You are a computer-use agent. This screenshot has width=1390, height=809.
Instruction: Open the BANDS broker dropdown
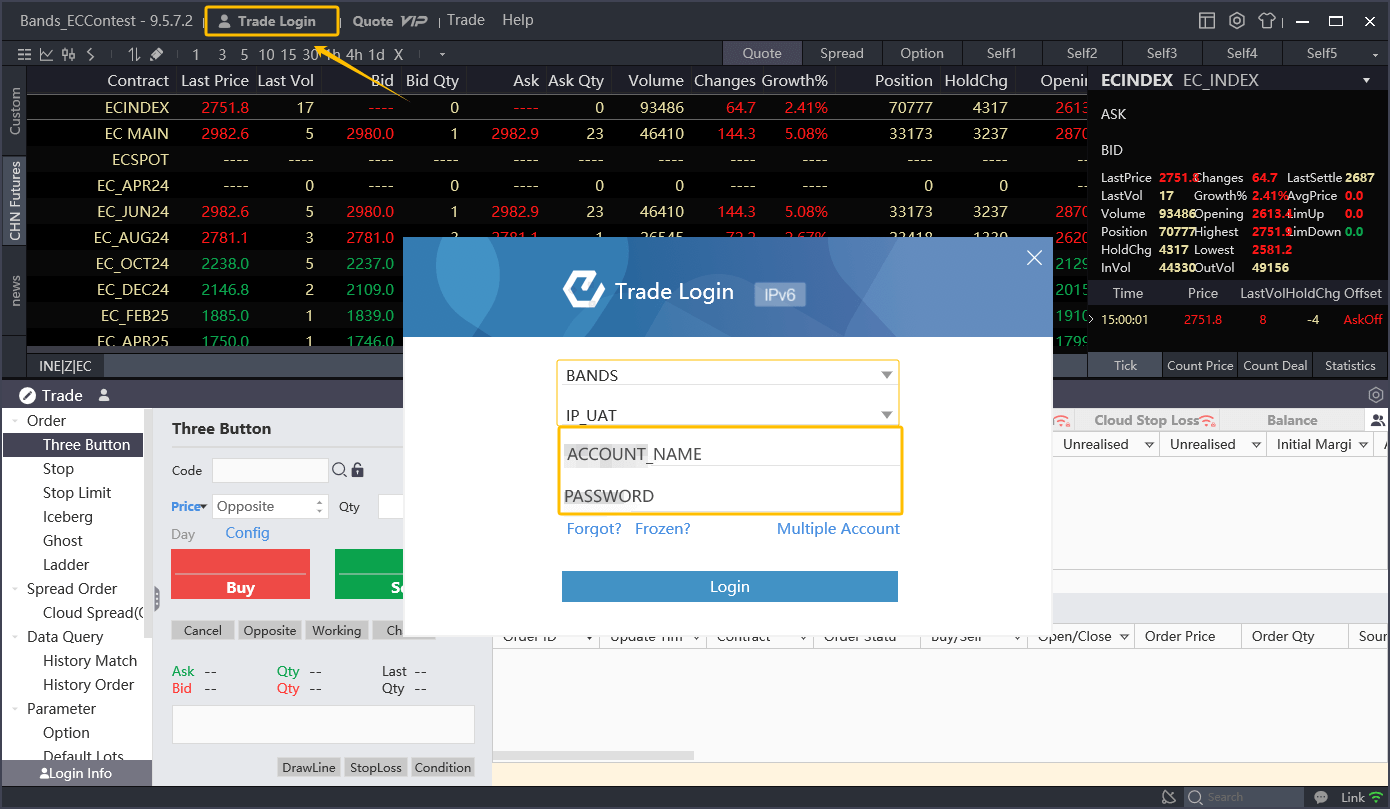(886, 376)
